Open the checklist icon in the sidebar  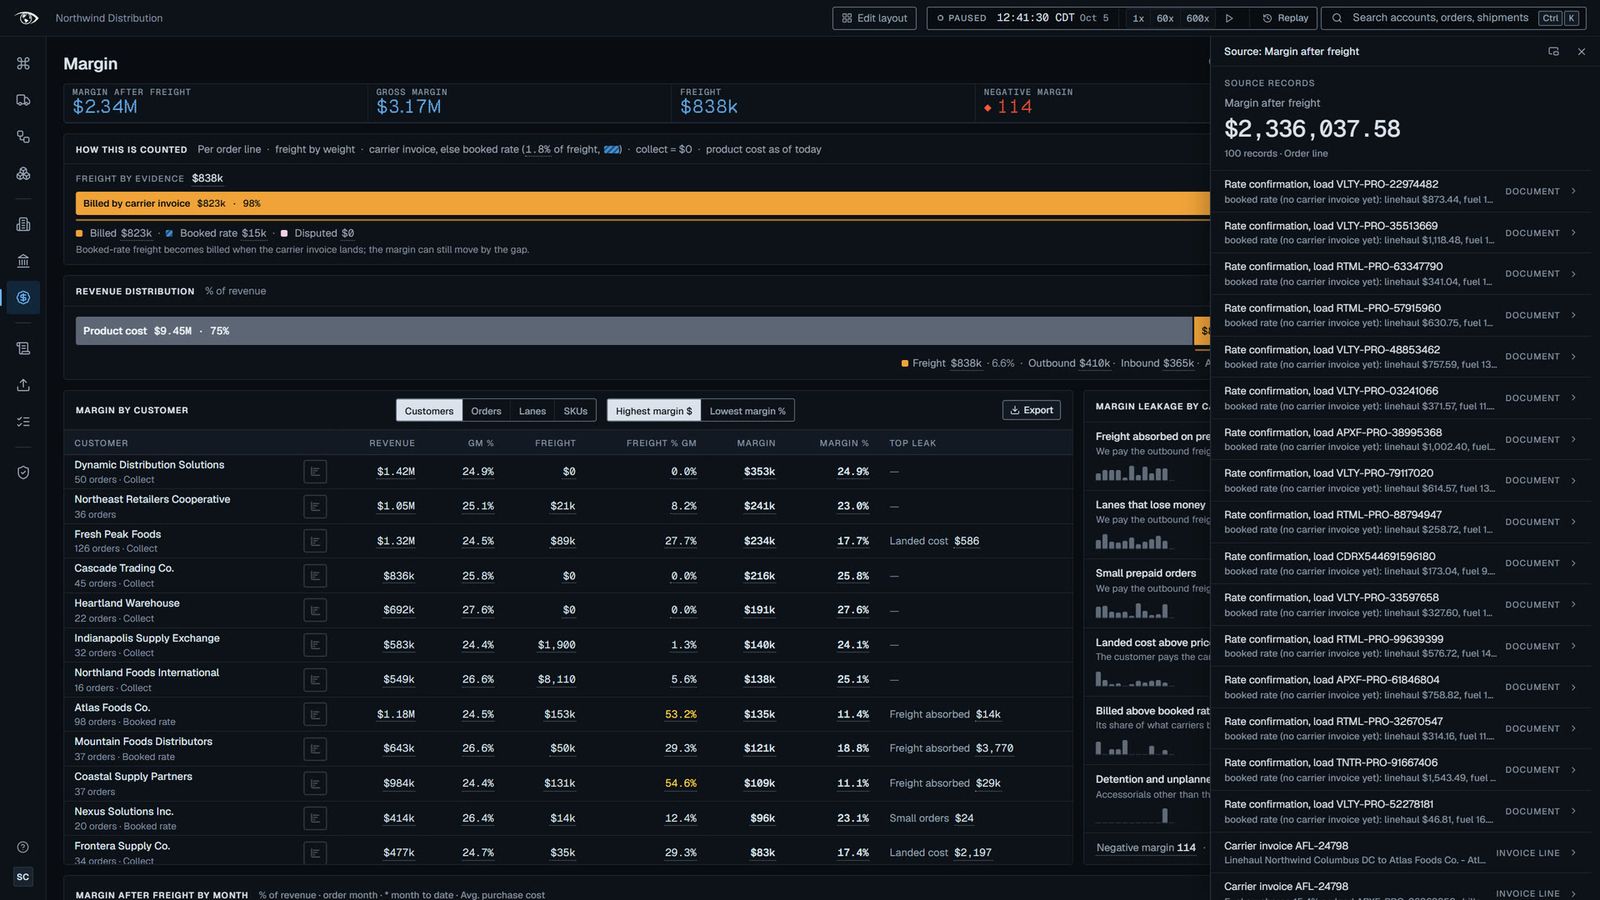point(23,422)
